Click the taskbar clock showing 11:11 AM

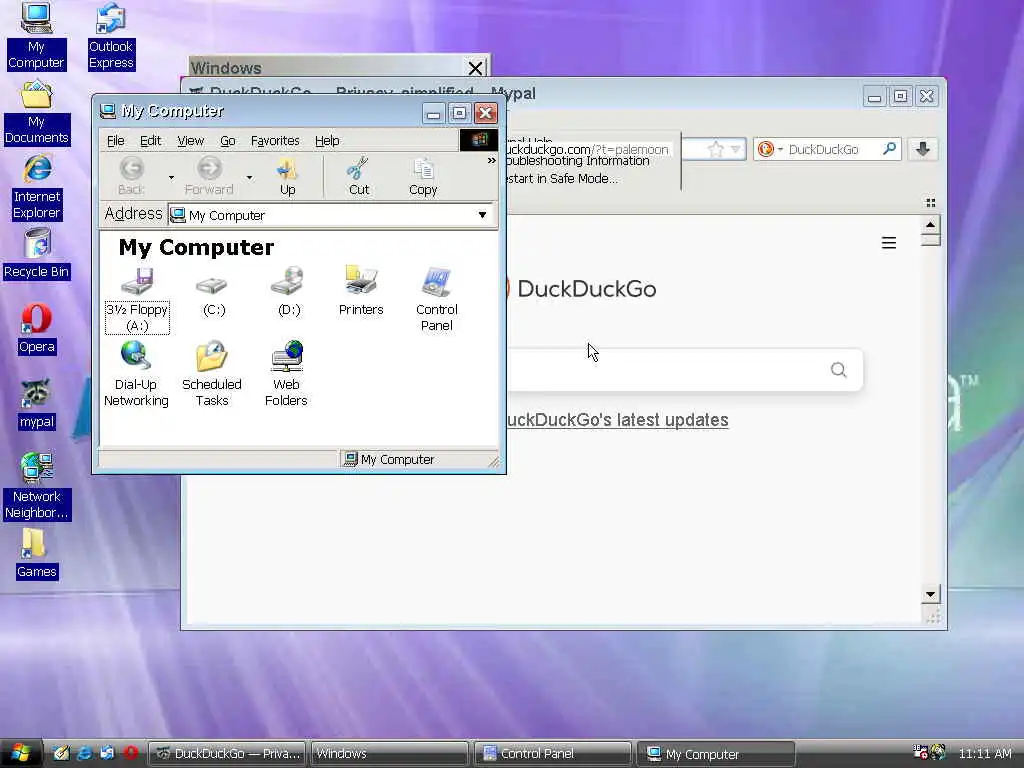coord(985,754)
